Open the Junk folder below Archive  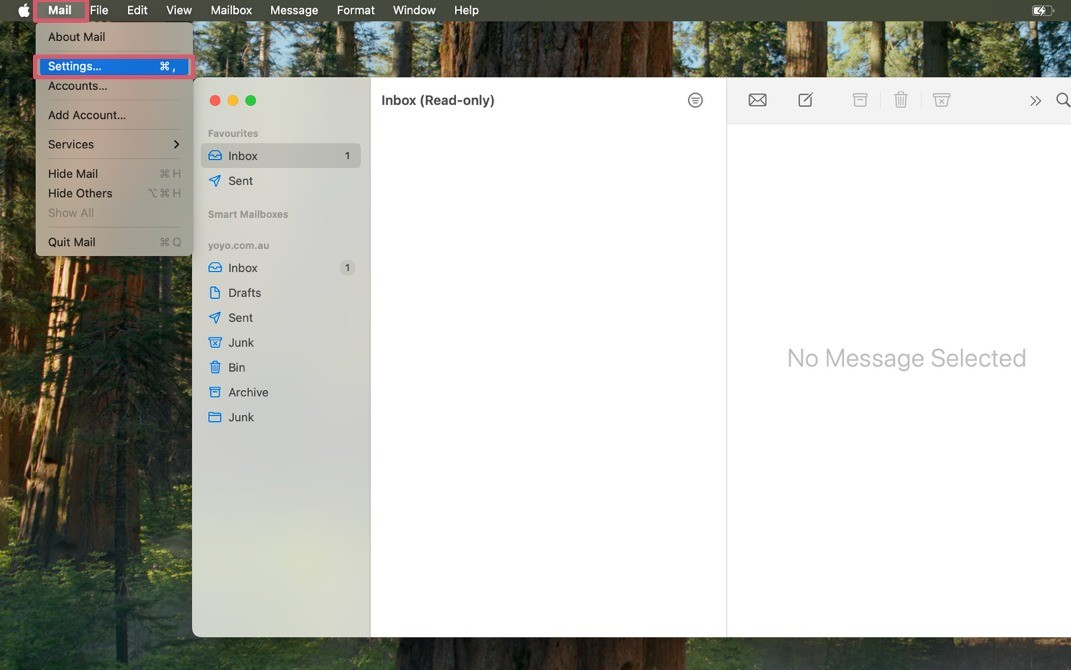click(281, 417)
